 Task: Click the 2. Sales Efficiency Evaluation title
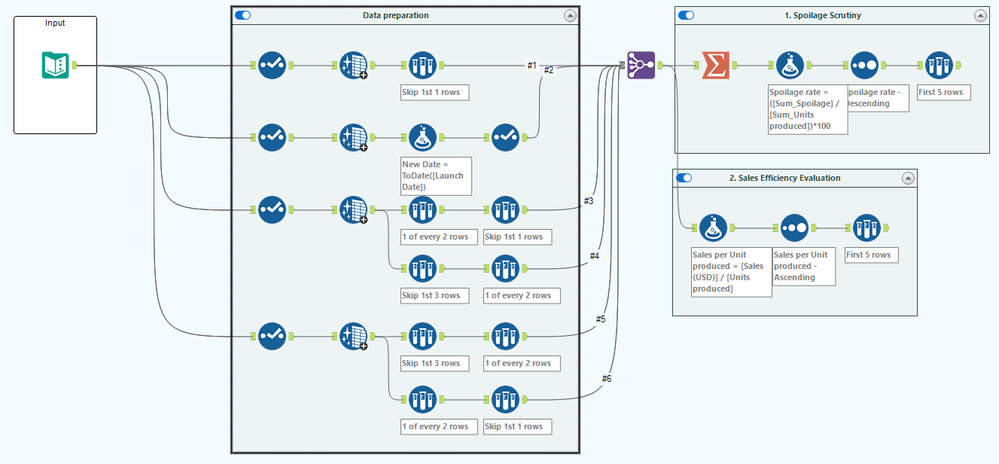pyautogui.click(x=784, y=178)
